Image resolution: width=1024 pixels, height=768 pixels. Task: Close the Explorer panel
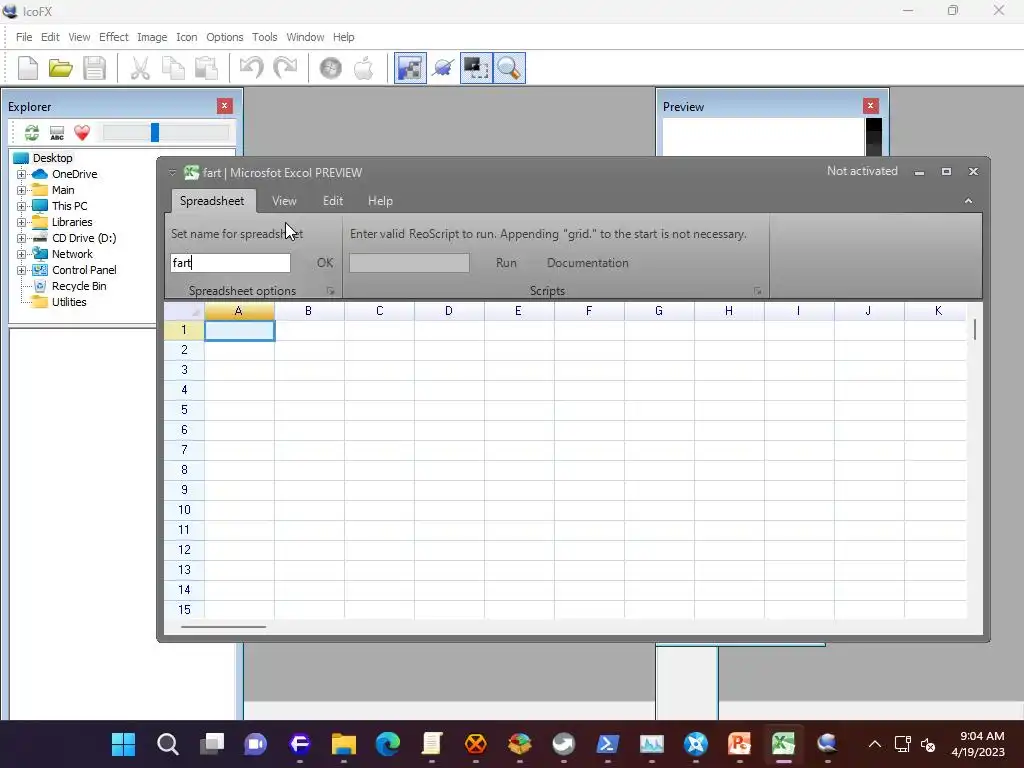[x=225, y=106]
